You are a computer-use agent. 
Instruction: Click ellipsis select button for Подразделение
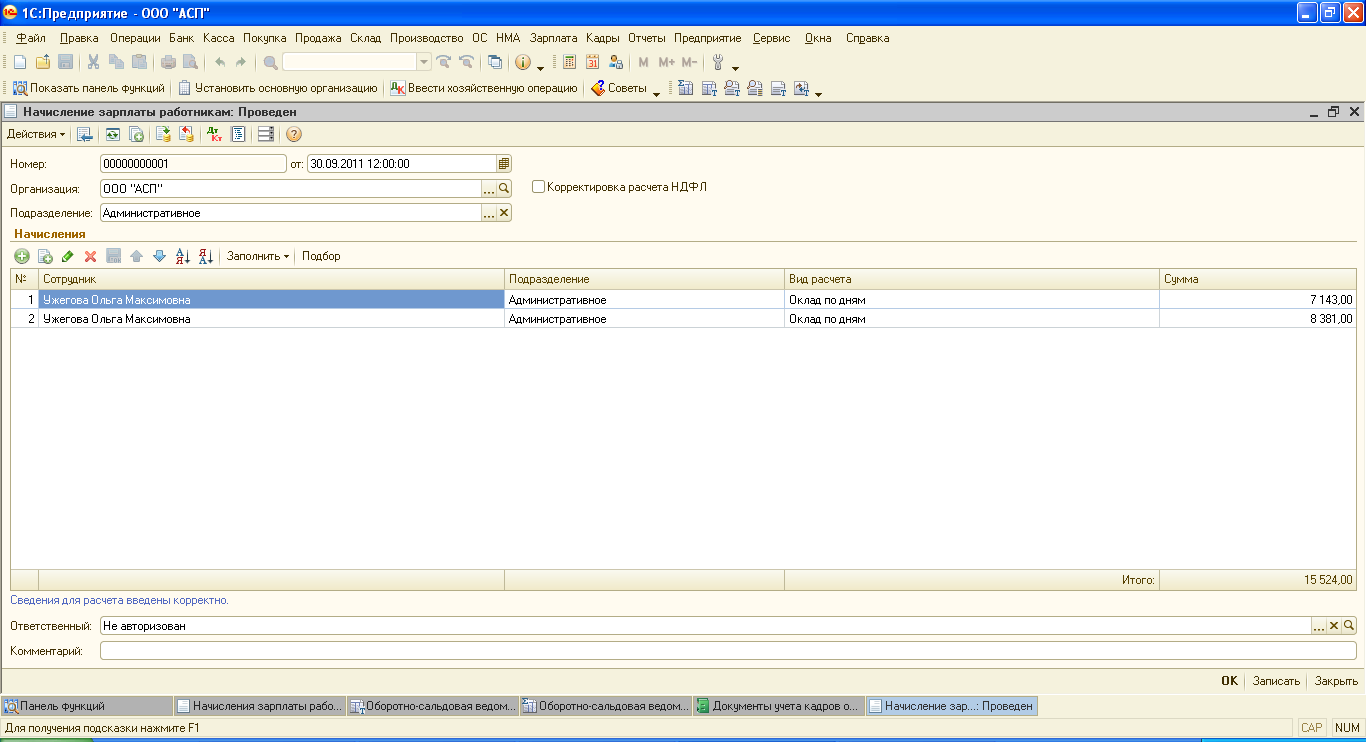coord(489,213)
